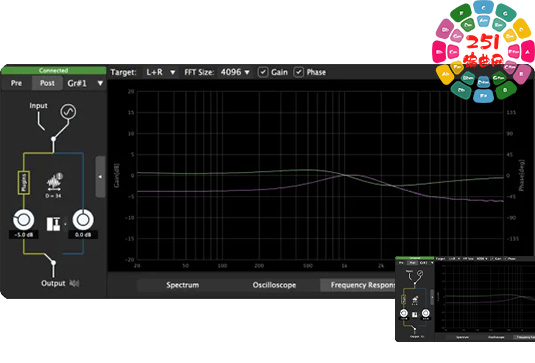Click the Gain[dB] axis label
This screenshot has width=535, height=363.
pos(117,175)
